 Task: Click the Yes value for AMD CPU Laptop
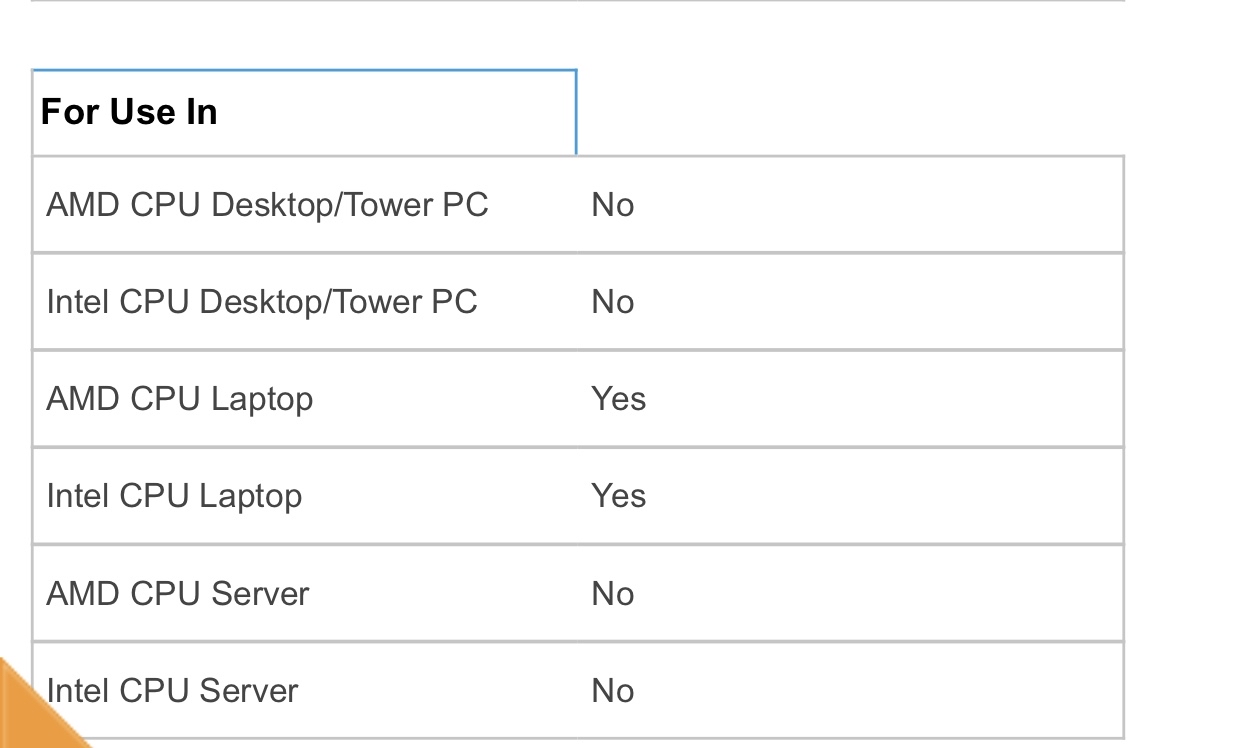[x=618, y=399]
